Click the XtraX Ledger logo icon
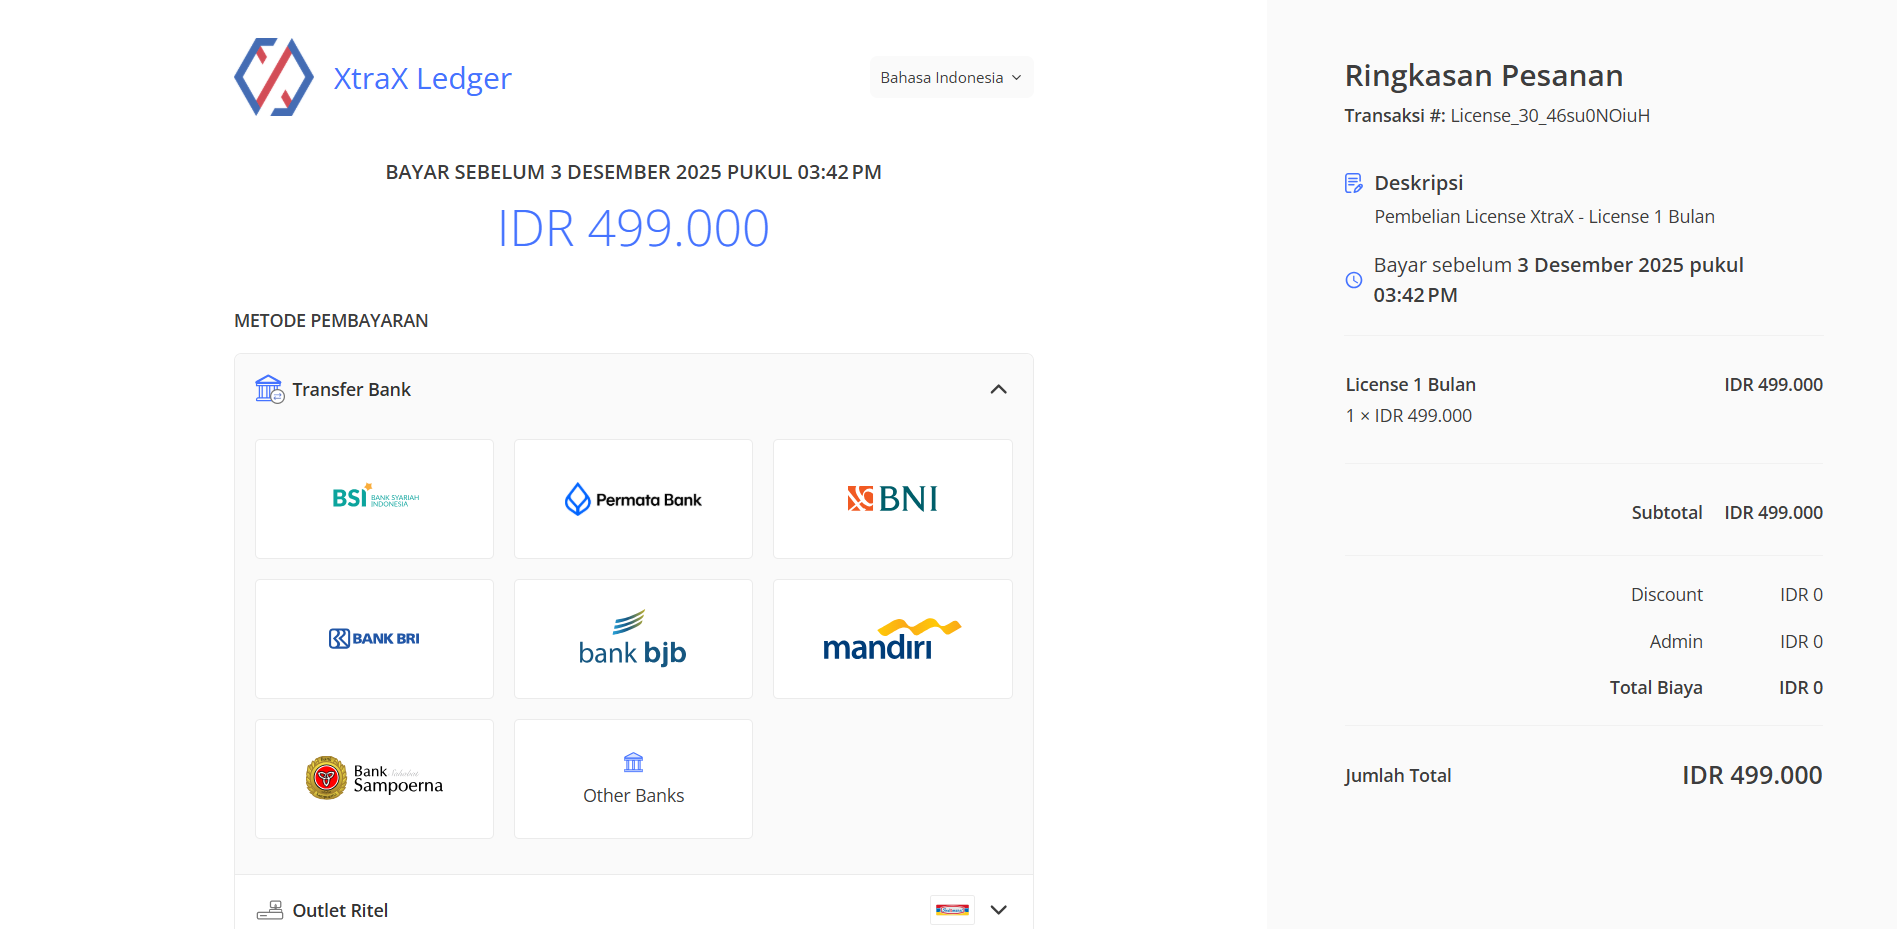 pos(273,78)
